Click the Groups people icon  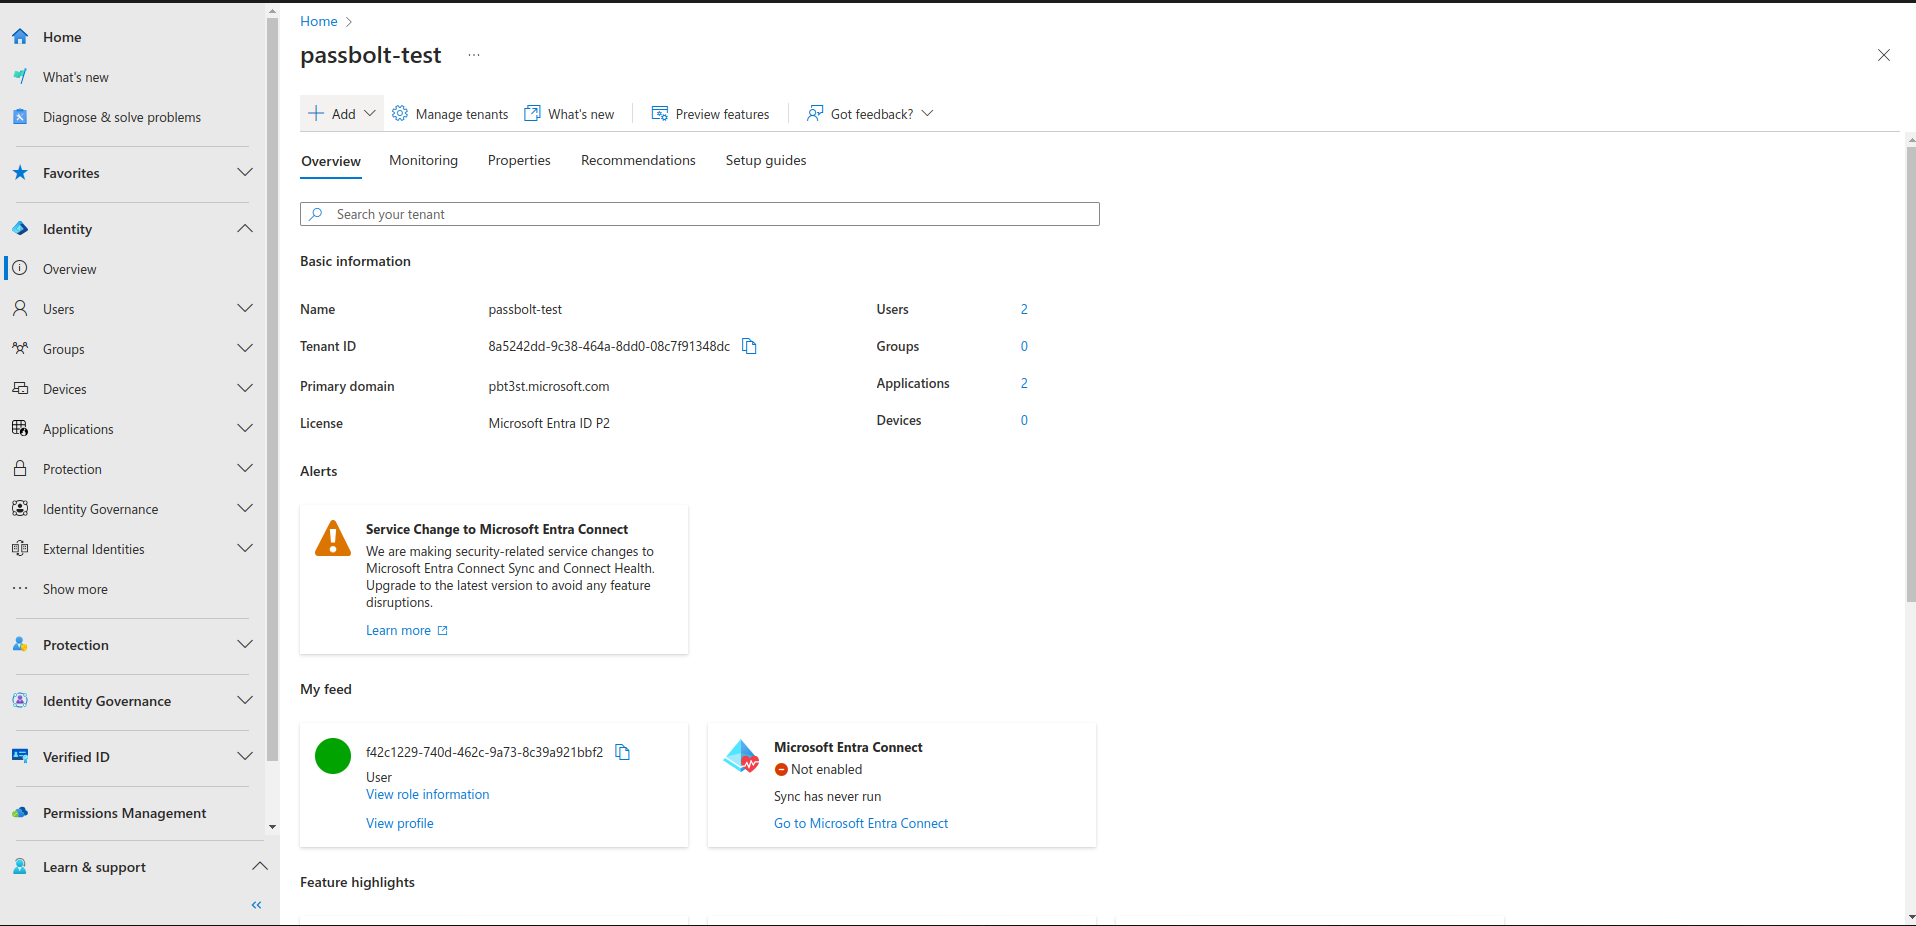(x=20, y=349)
